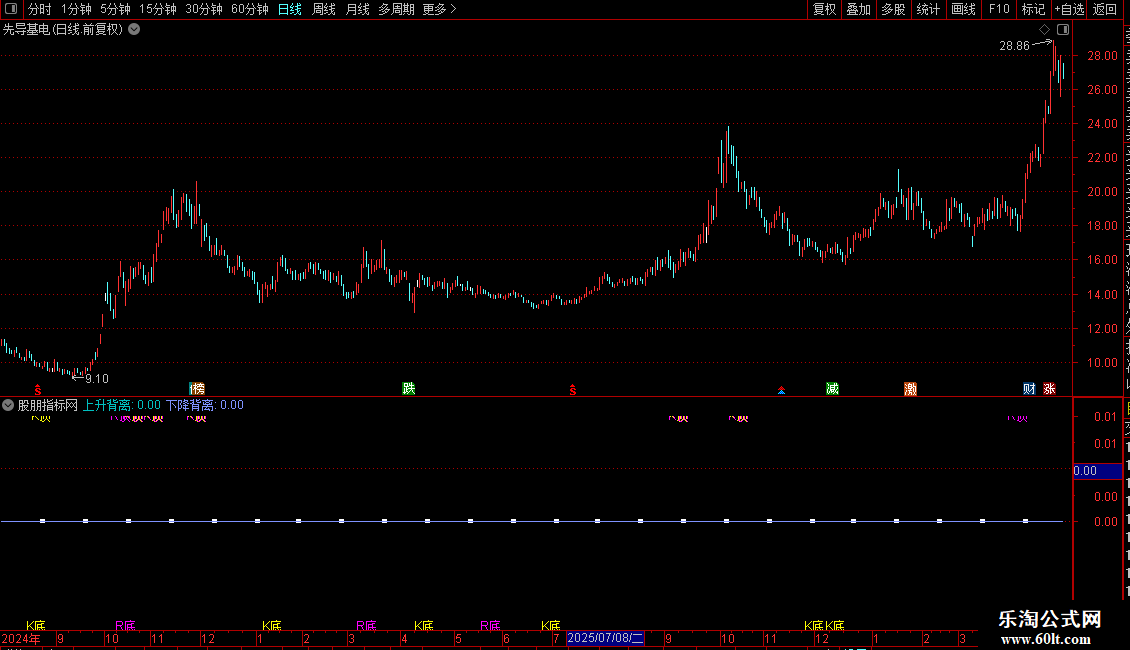This screenshot has height=650, width=1130.
Task: Switch to 60分钟 period
Action: pos(249,9)
